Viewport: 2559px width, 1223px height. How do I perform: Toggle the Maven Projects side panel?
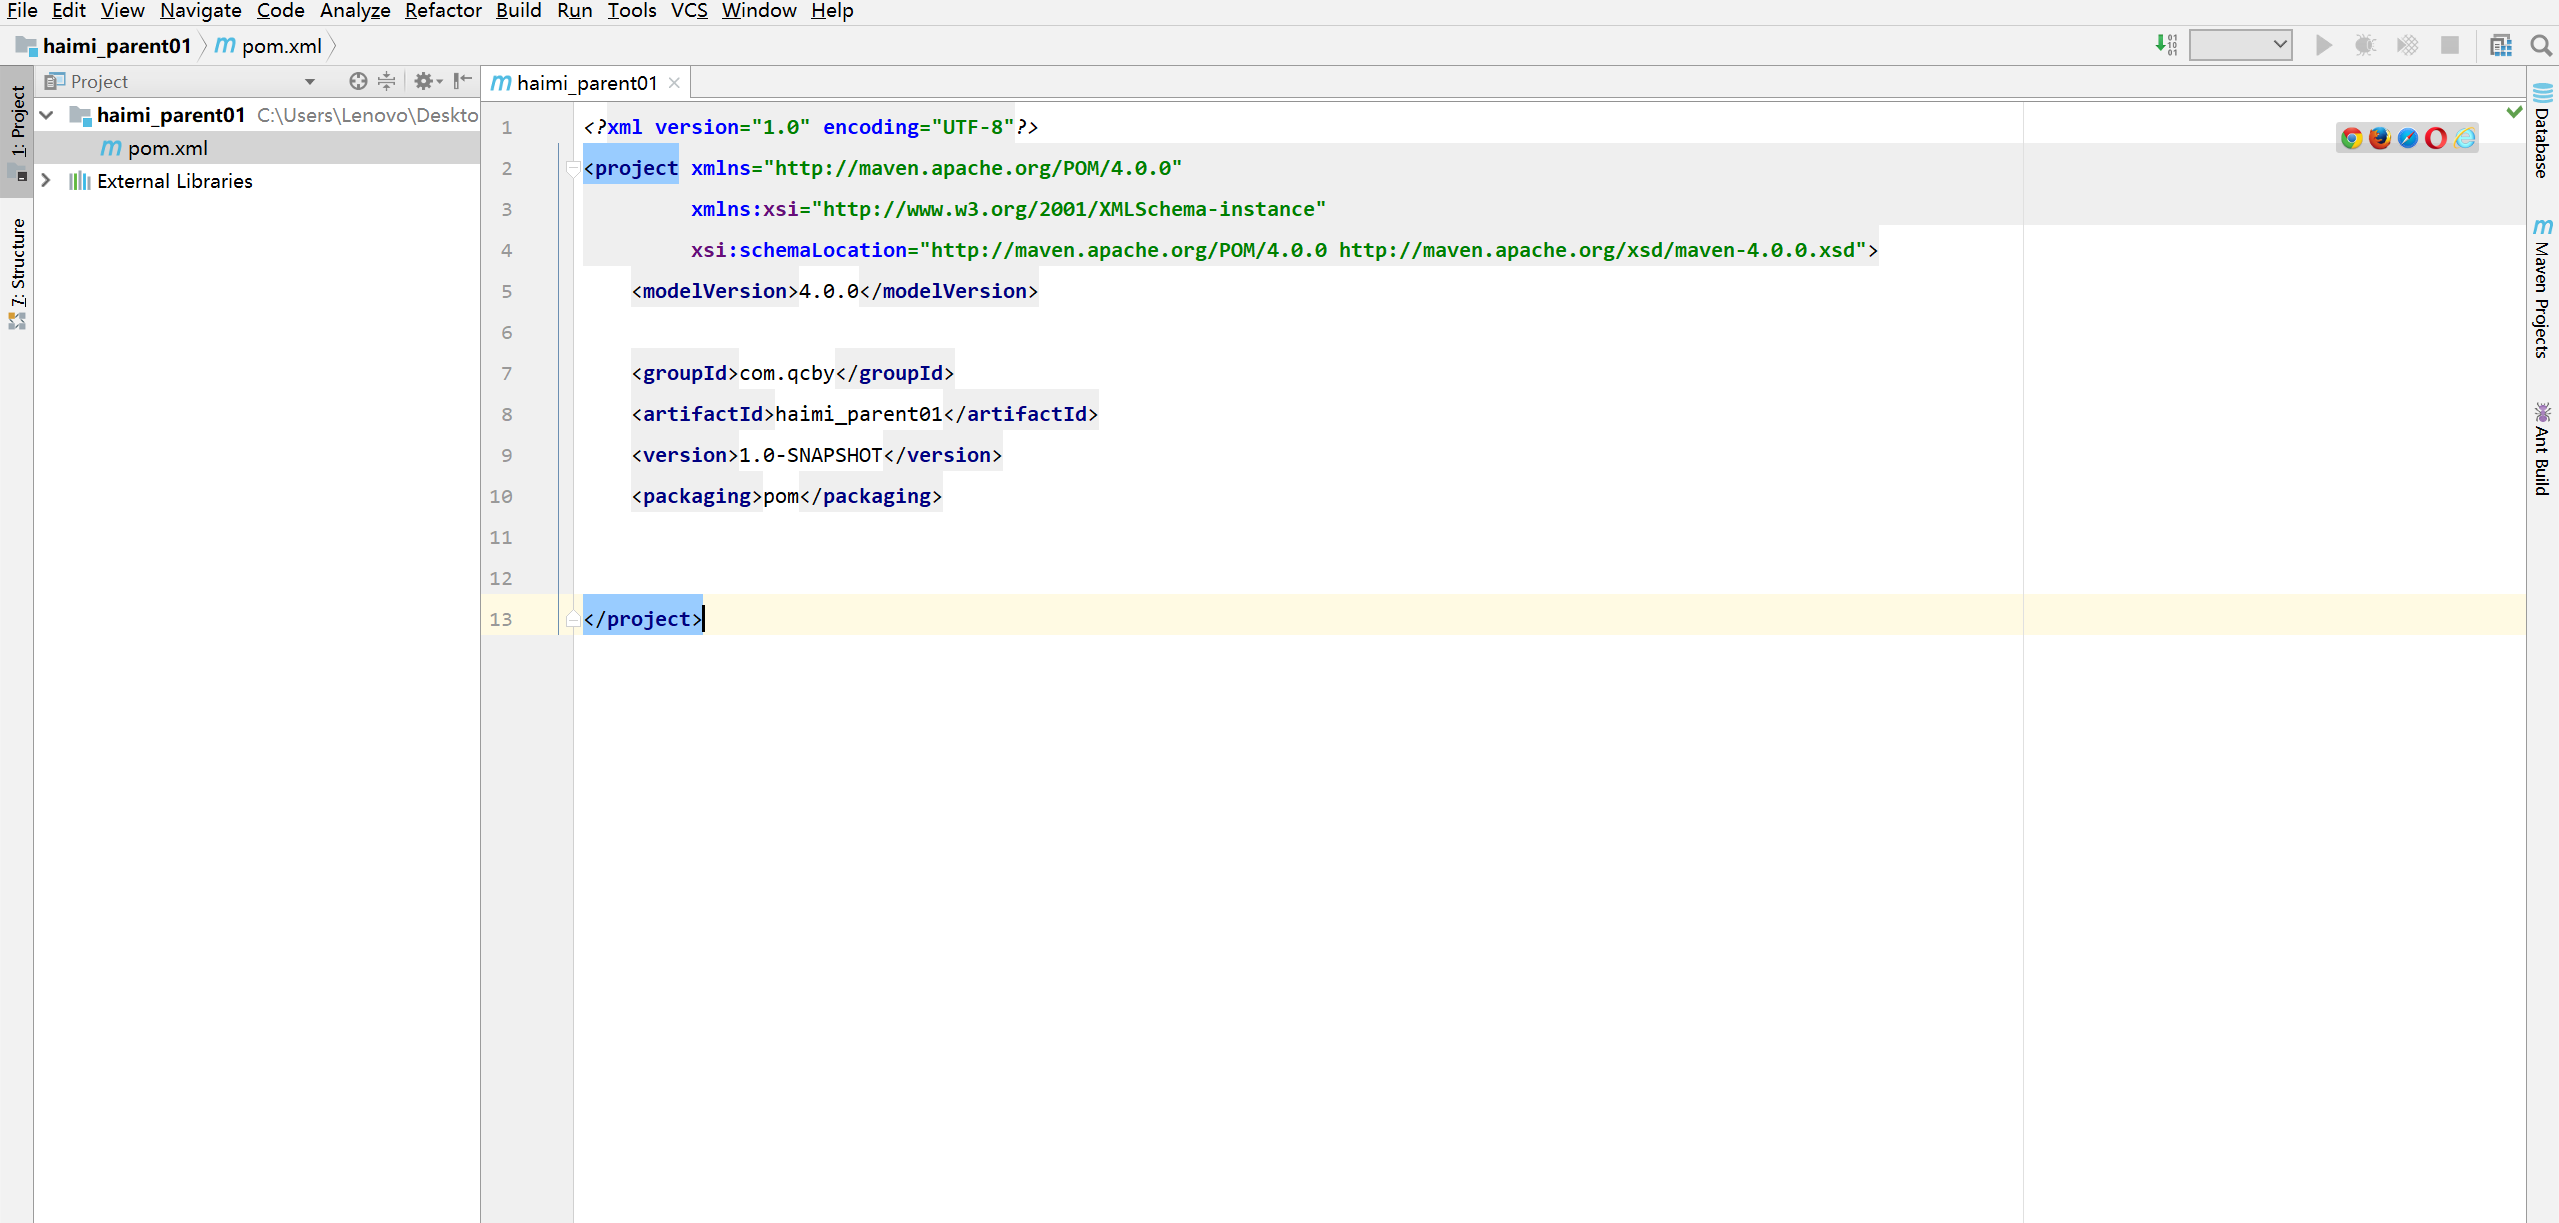coord(2541,290)
